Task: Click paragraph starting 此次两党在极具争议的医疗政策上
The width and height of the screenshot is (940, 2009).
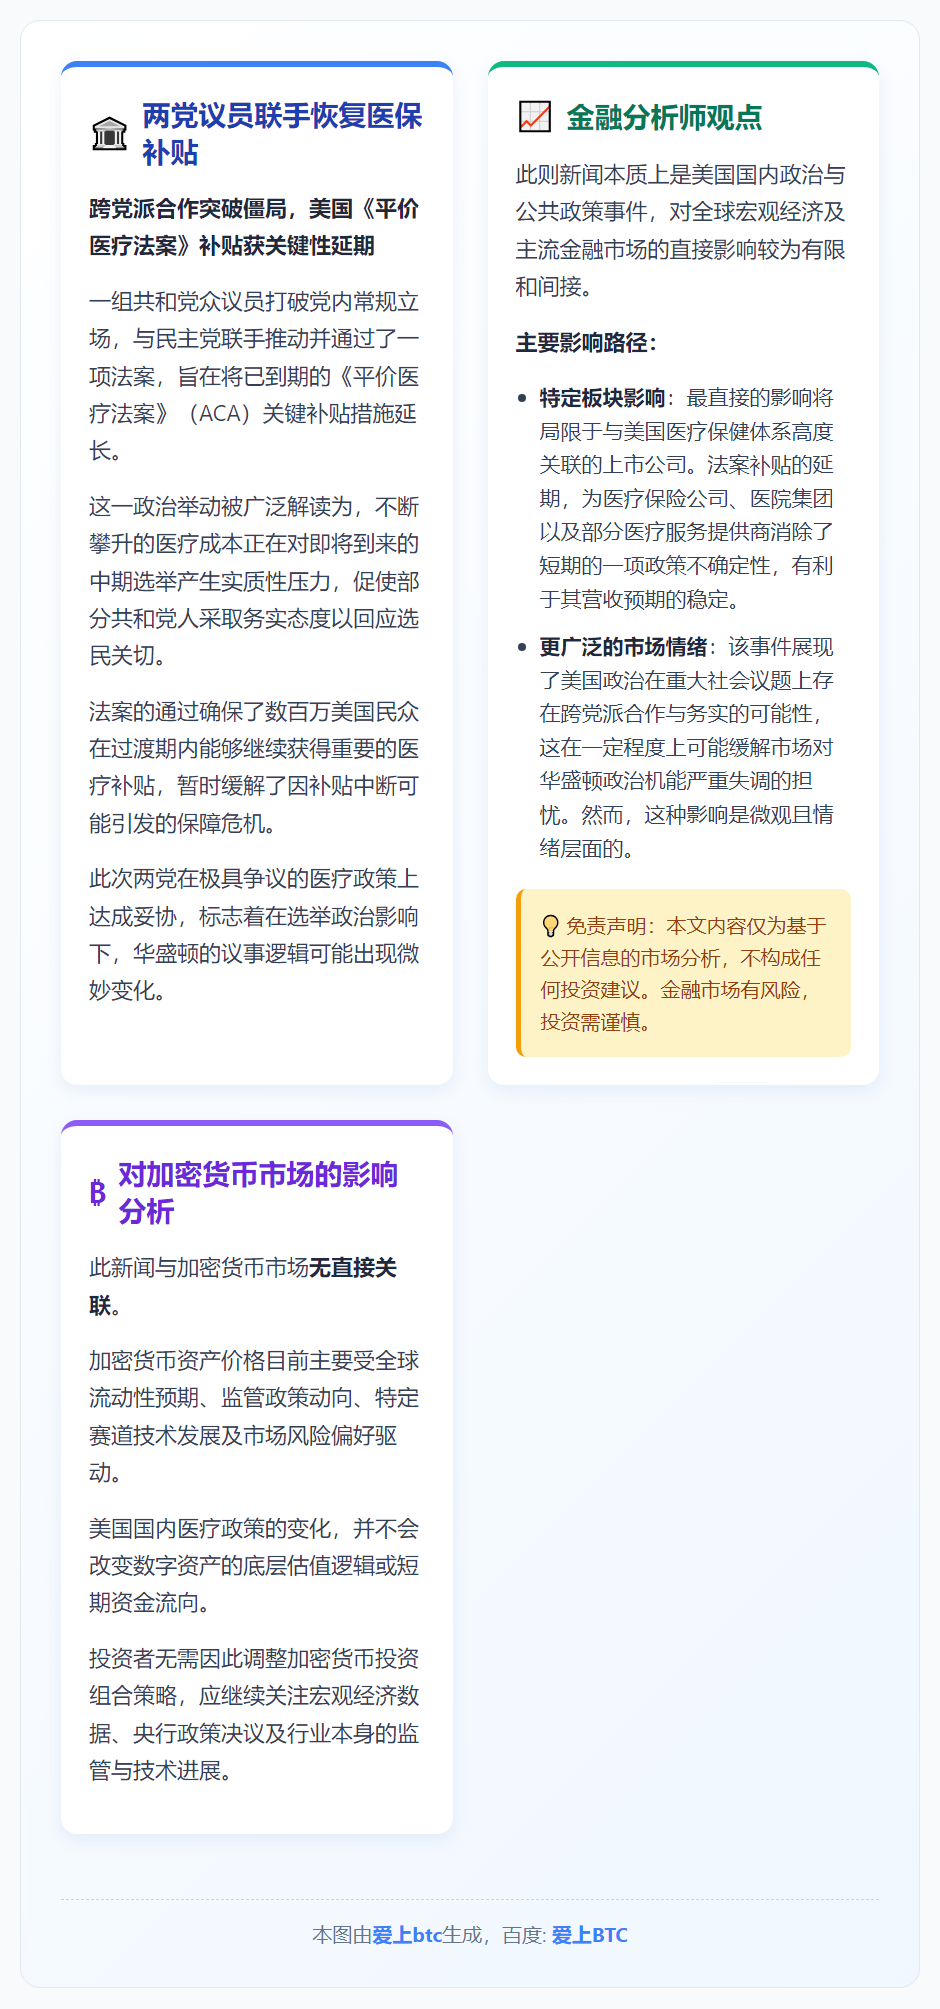Action: pyautogui.click(x=254, y=934)
